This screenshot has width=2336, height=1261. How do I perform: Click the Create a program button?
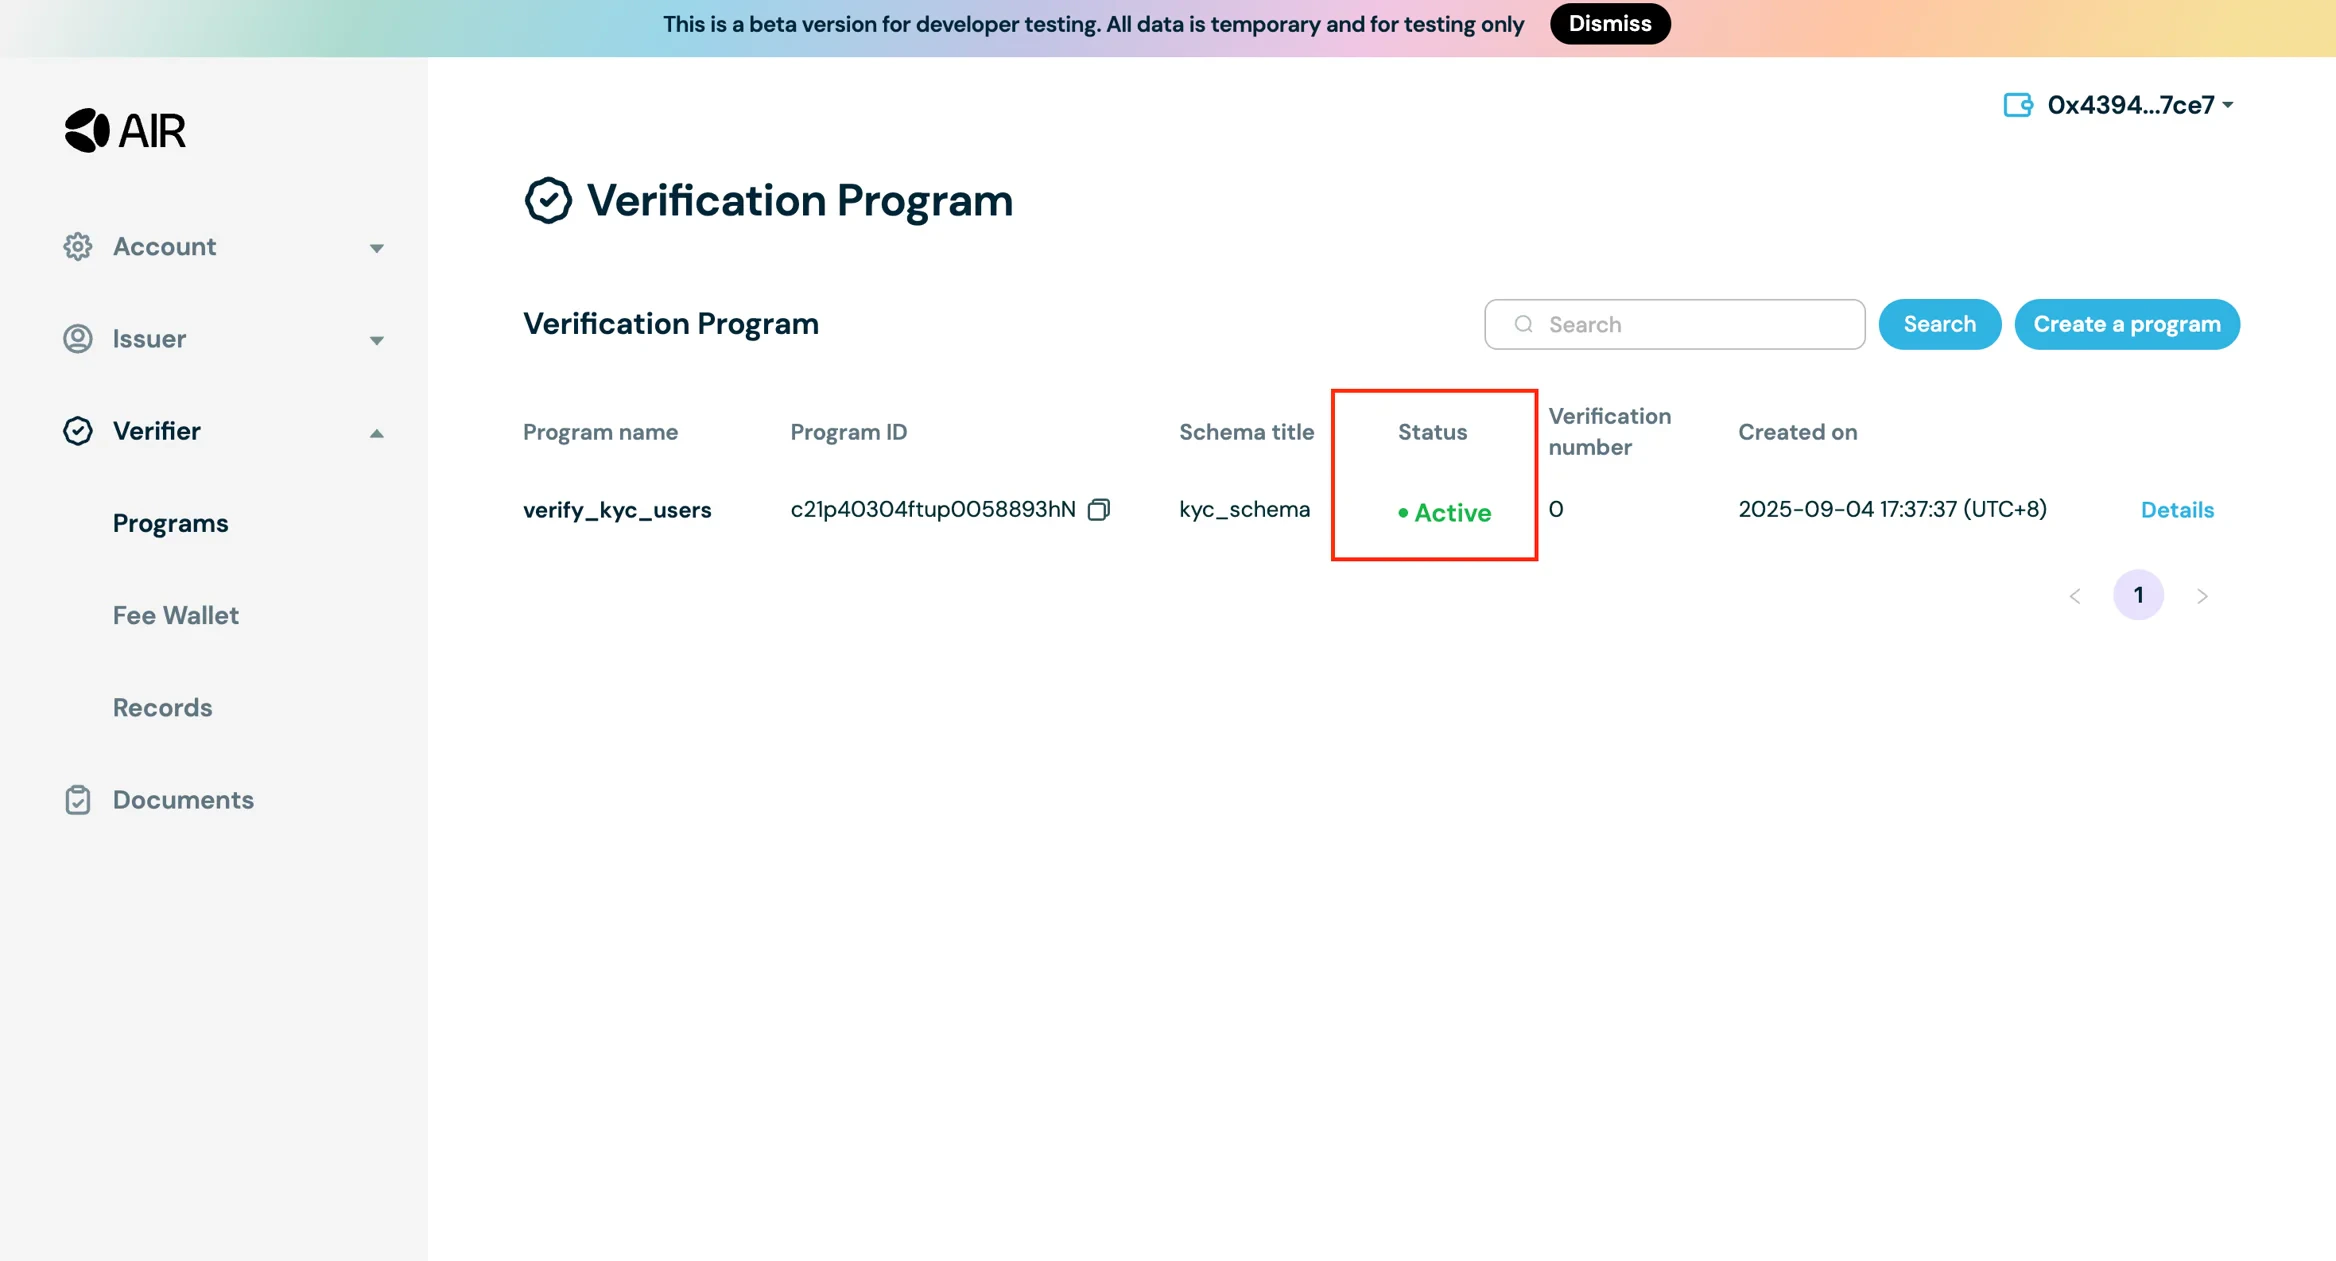point(2126,324)
